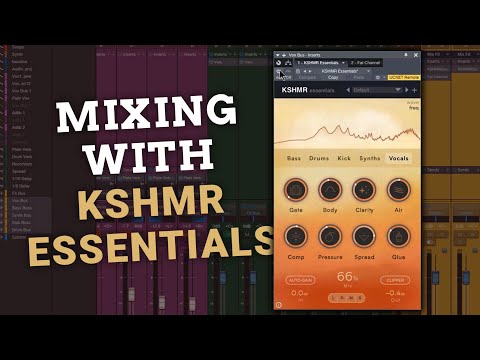This screenshot has height=360, width=480.
Task: Toggle the CLIPPER button
Action: click(x=395, y=280)
